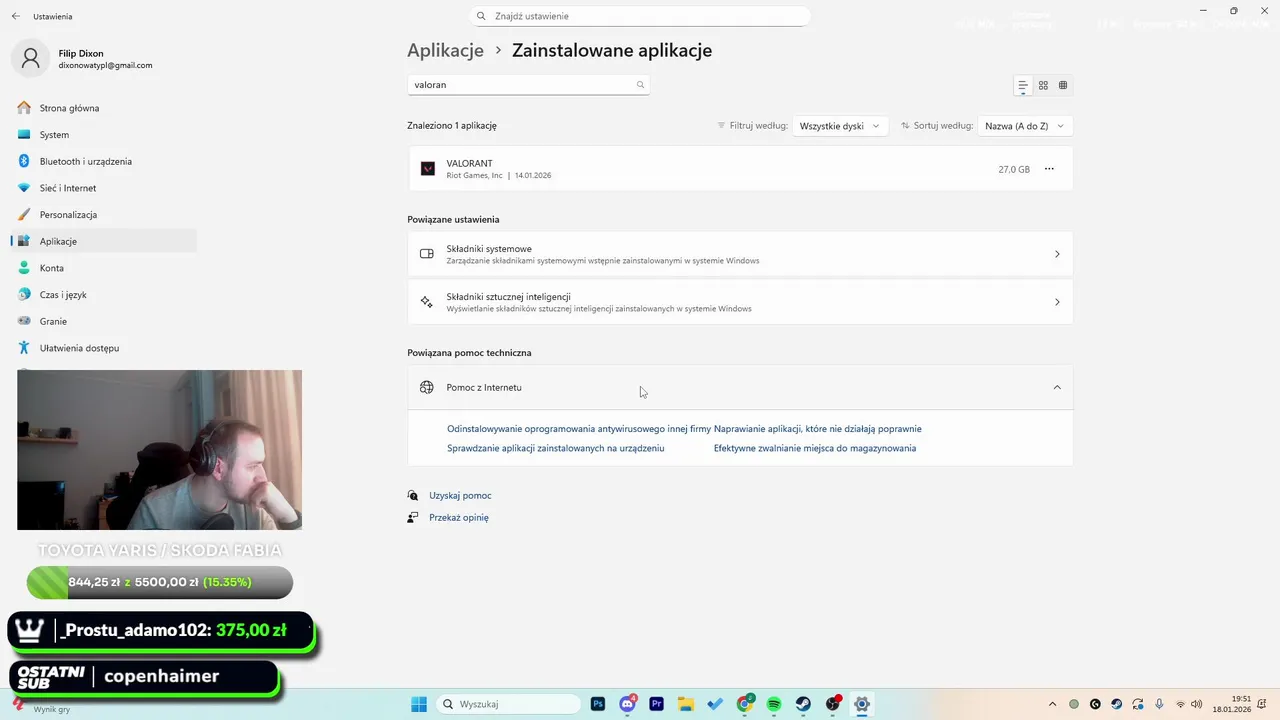
Task: Open the three-dot menu for VALORANT
Action: point(1049,169)
